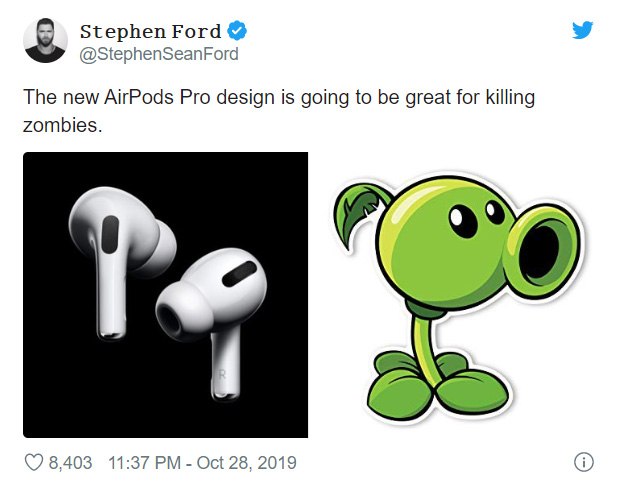Open the 11:37 PM Oct 28, 2019 timestamp
This screenshot has height=486, width=617.
coord(202,463)
